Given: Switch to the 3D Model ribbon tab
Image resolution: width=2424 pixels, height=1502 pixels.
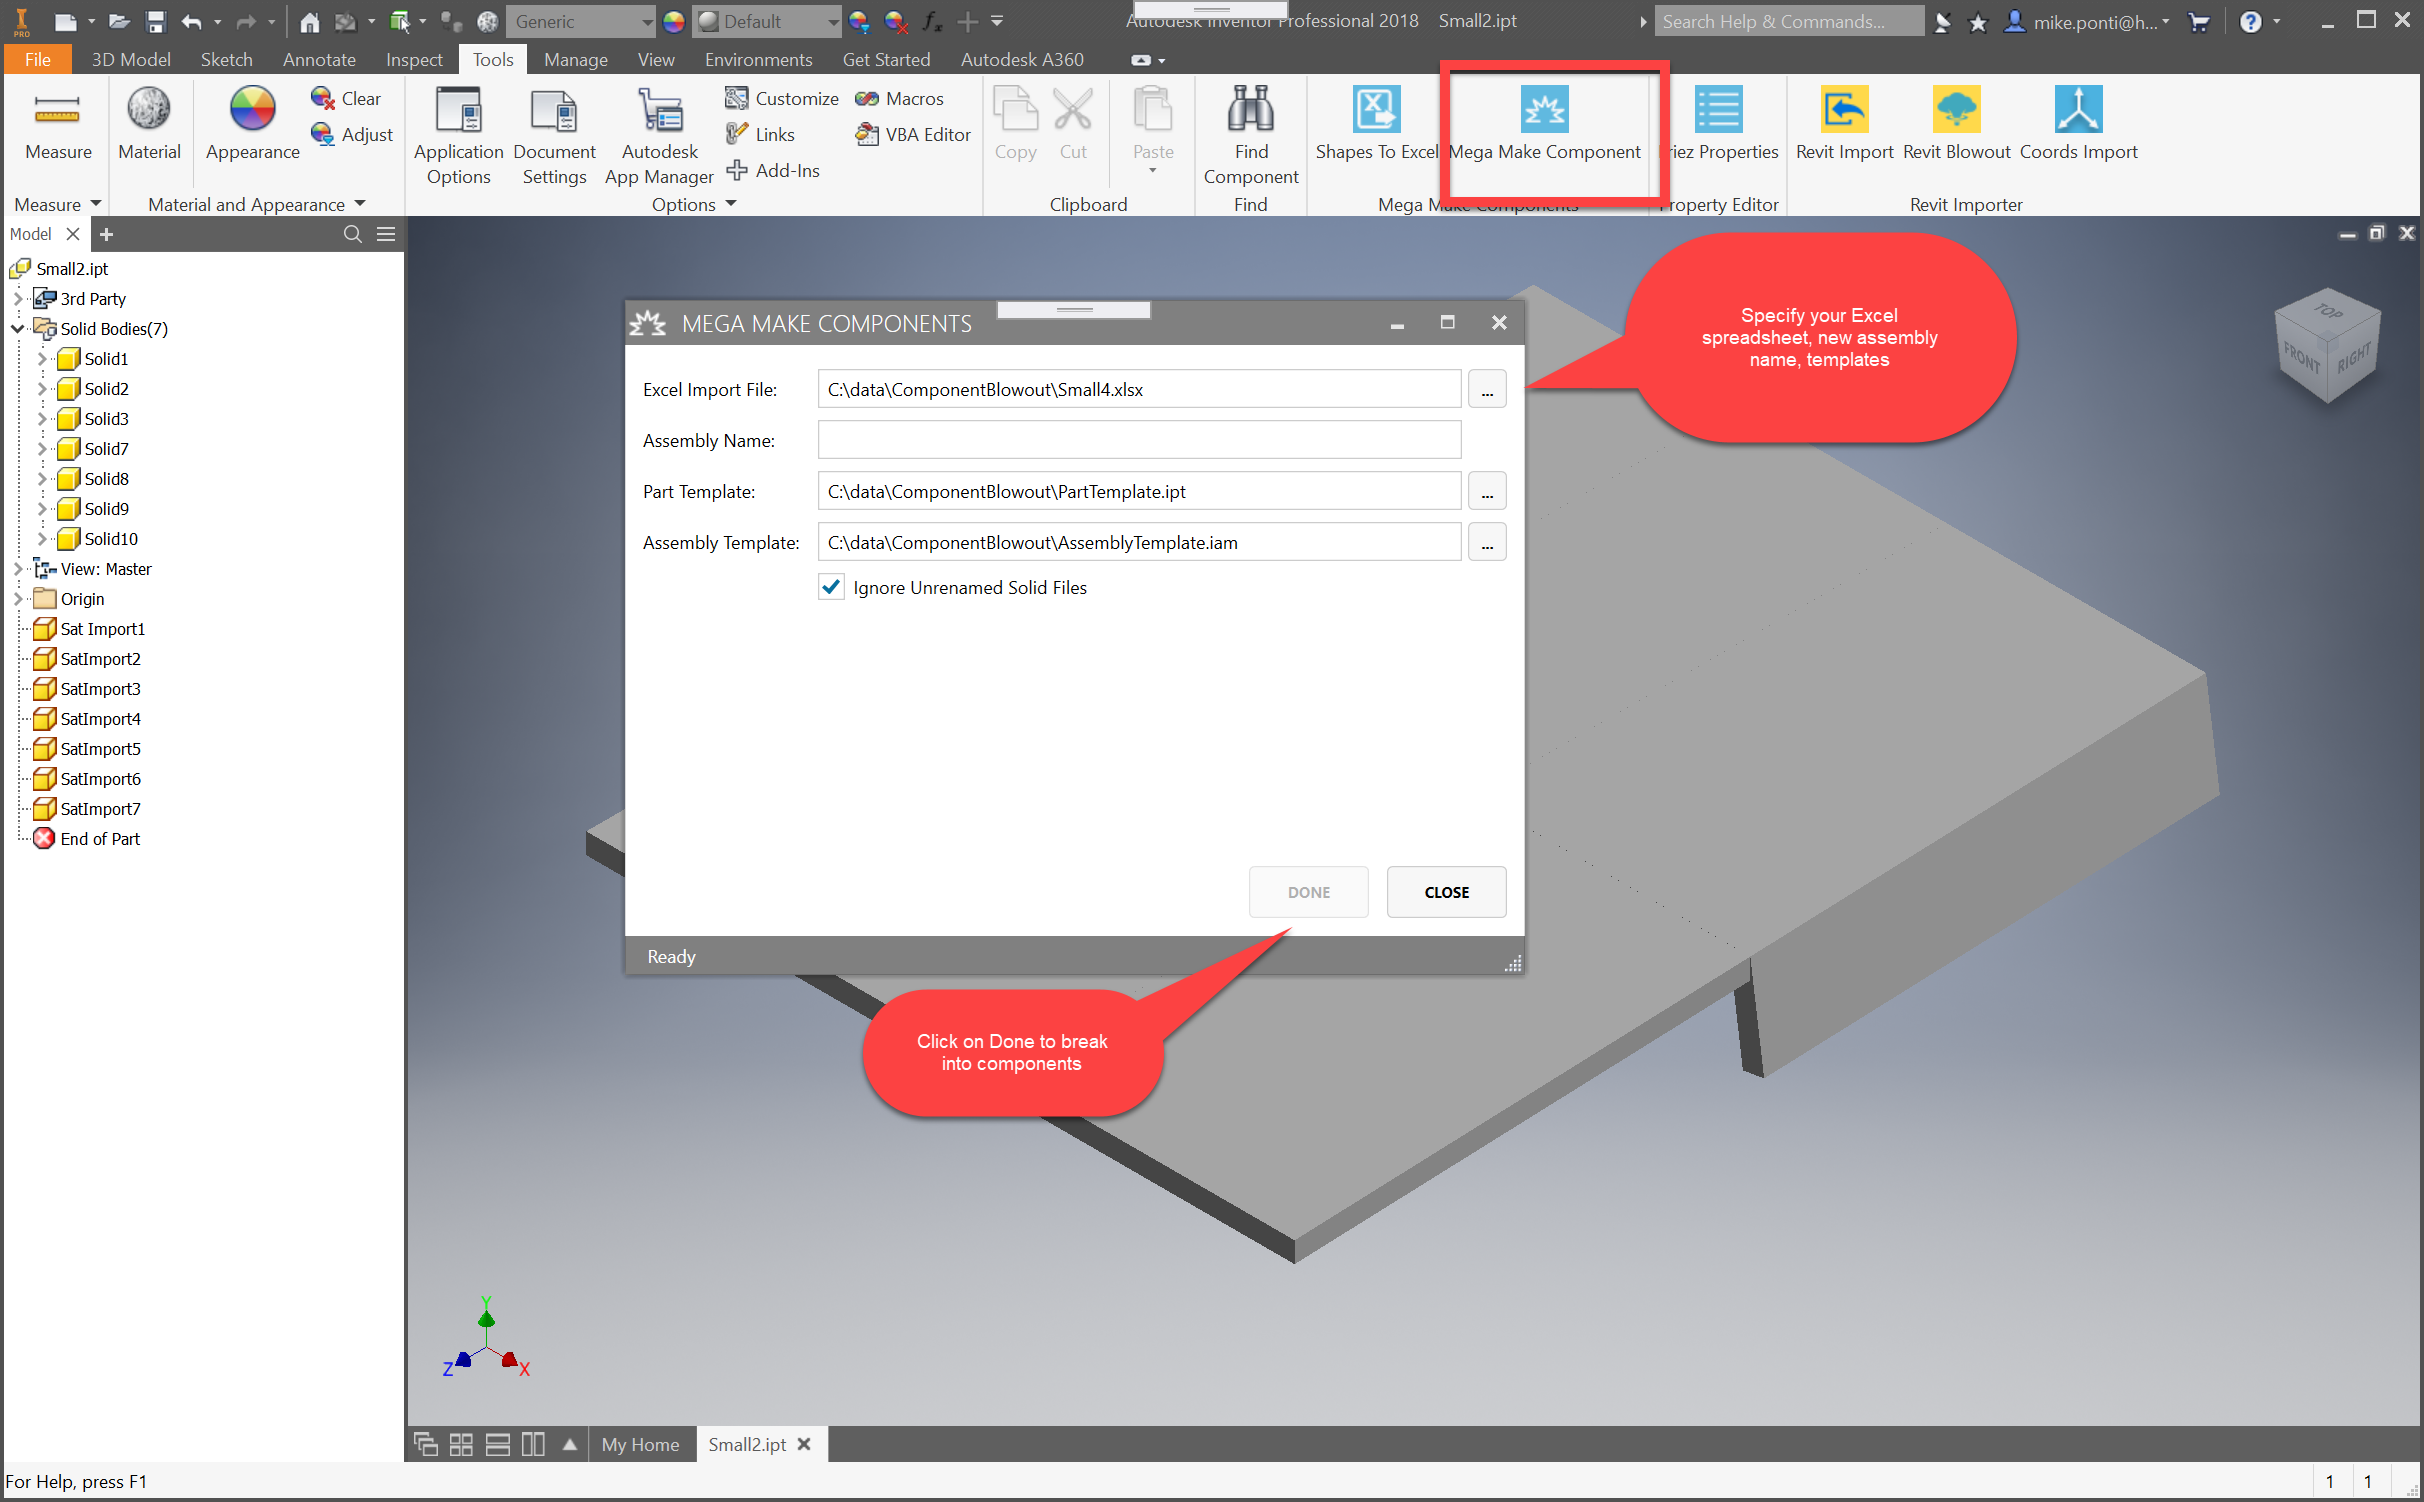Looking at the screenshot, I should (131, 60).
